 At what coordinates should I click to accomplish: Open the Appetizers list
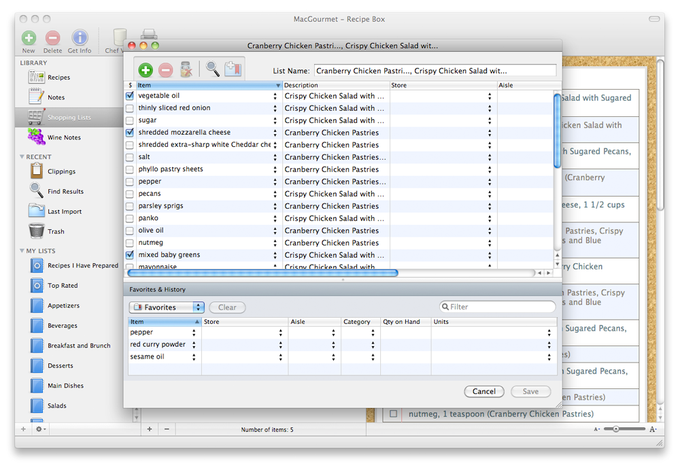63,305
